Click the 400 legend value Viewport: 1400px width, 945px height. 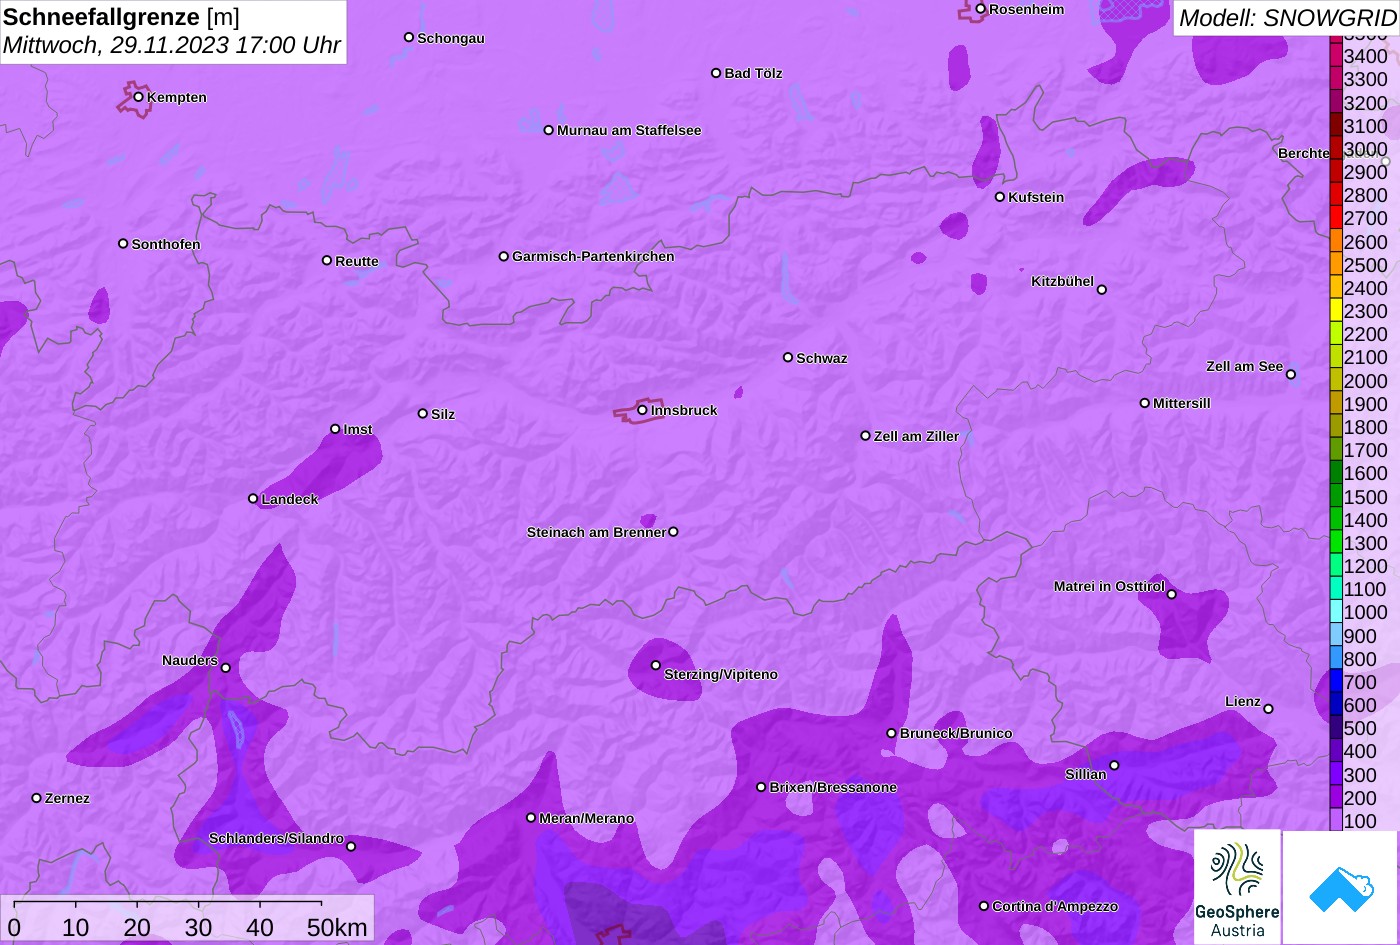tap(1360, 751)
